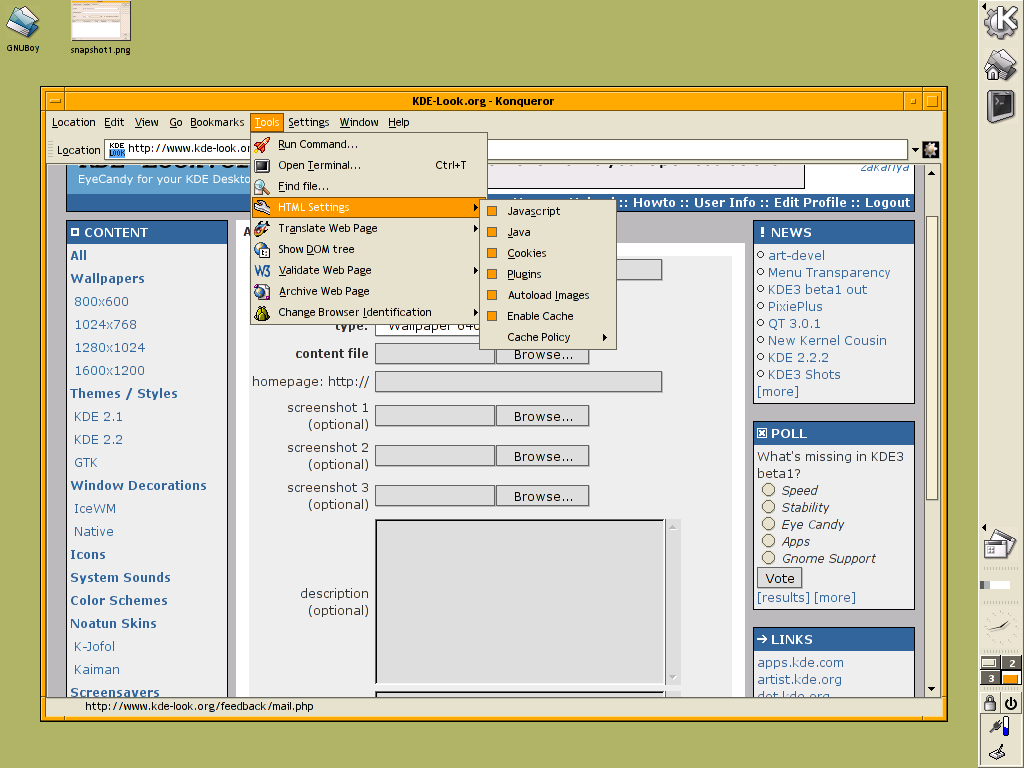Toggle the Java setting
This screenshot has width=1024, height=768.
(492, 232)
